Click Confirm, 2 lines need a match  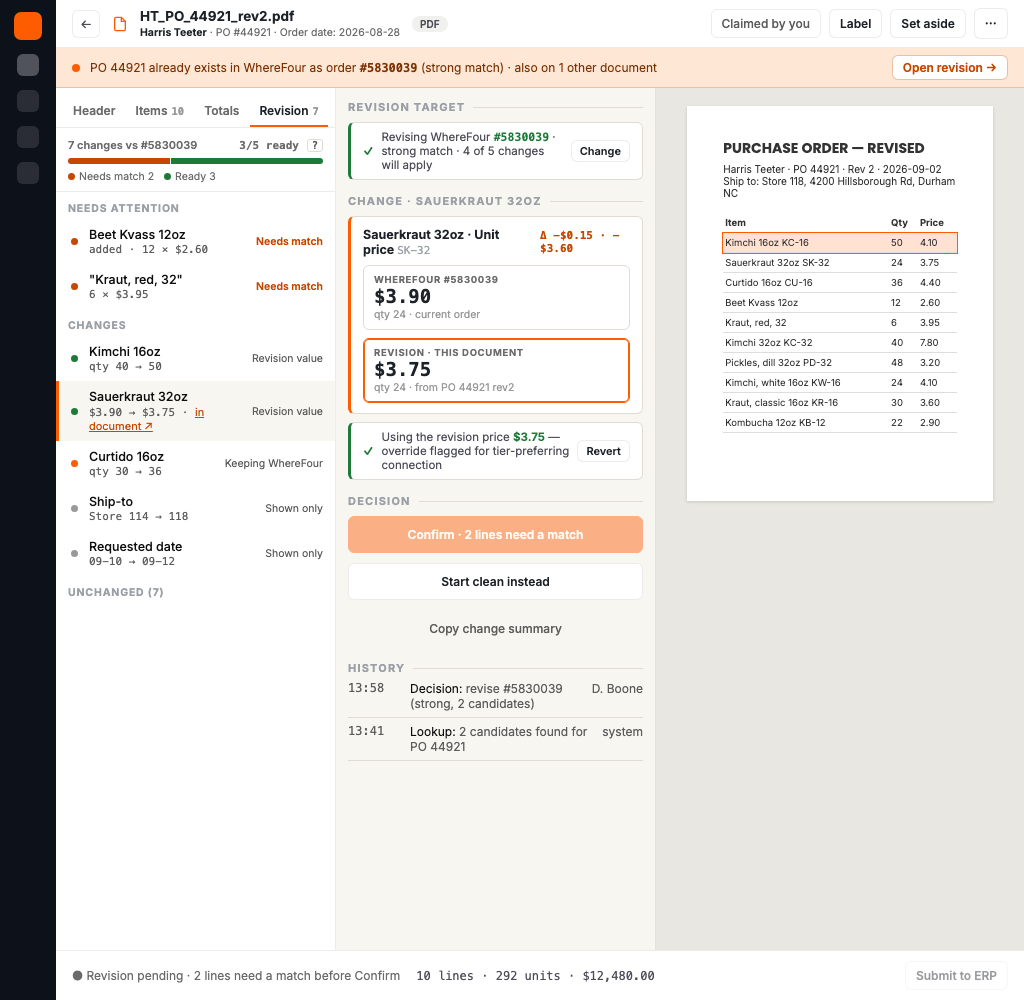pyautogui.click(x=495, y=534)
